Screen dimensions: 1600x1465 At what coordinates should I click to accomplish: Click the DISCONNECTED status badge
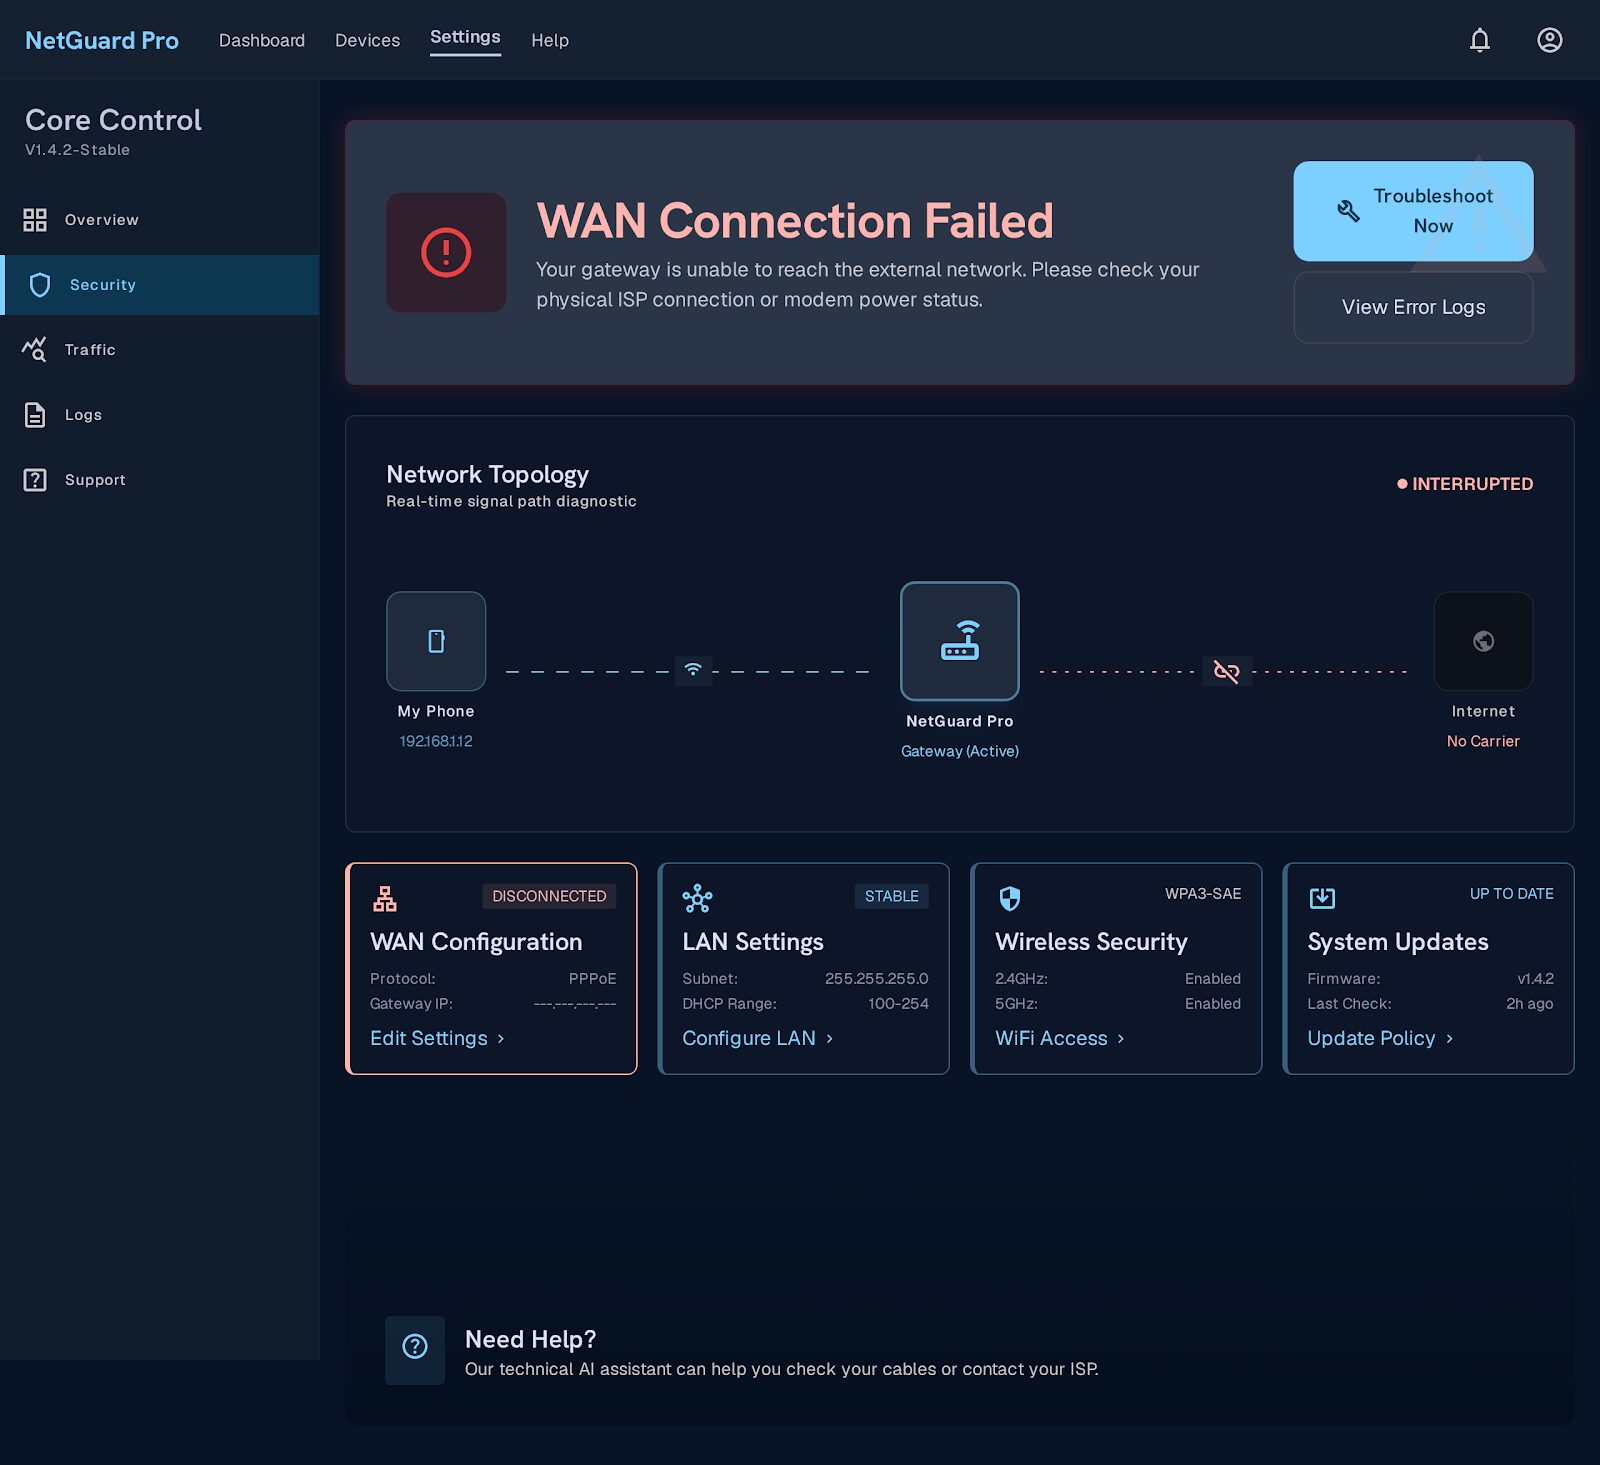point(549,896)
